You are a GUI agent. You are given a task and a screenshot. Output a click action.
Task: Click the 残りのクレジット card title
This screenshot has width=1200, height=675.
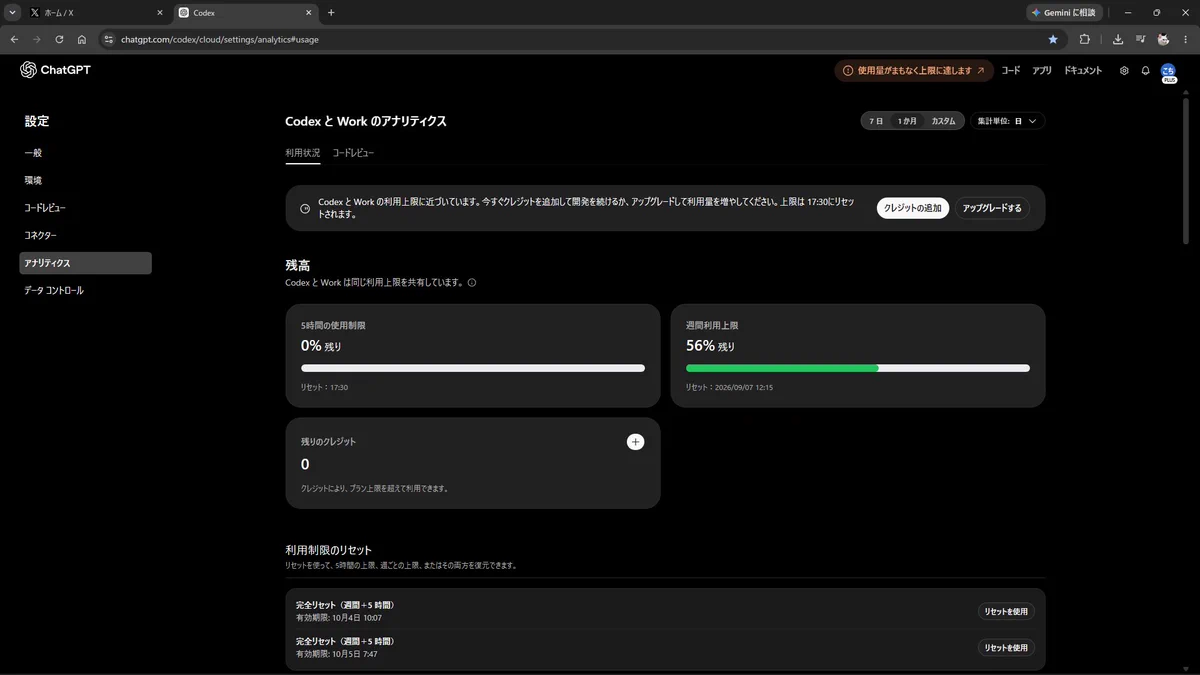328,441
